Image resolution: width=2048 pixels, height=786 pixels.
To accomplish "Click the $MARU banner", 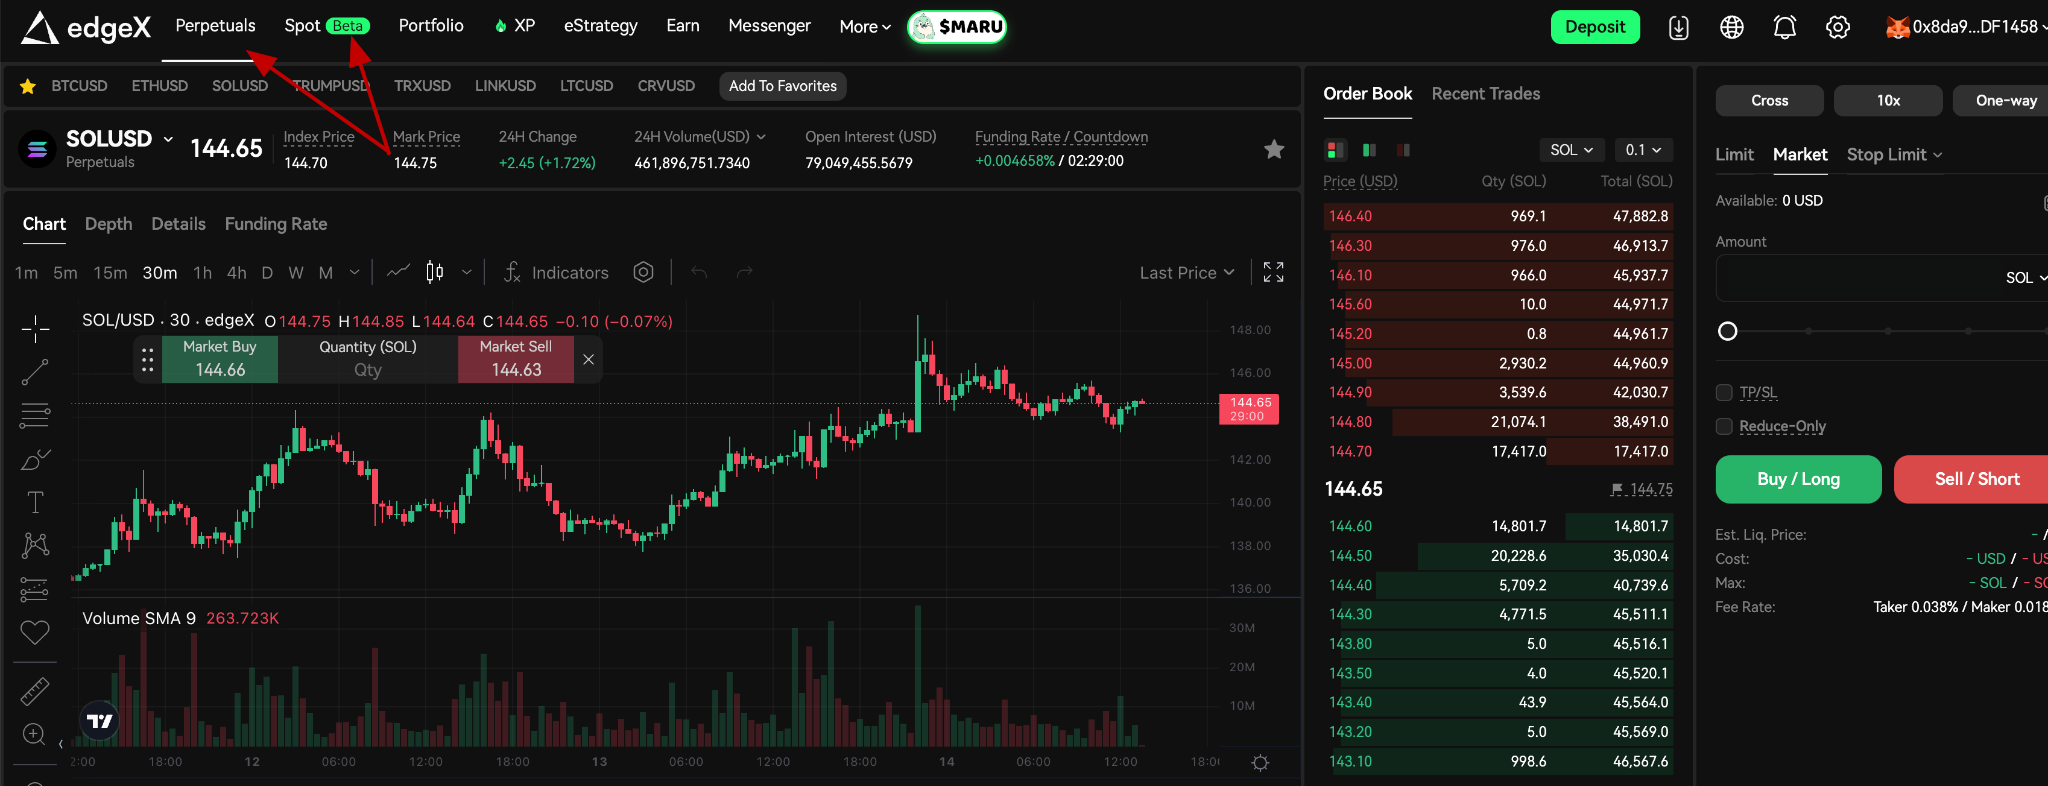I will (x=957, y=27).
